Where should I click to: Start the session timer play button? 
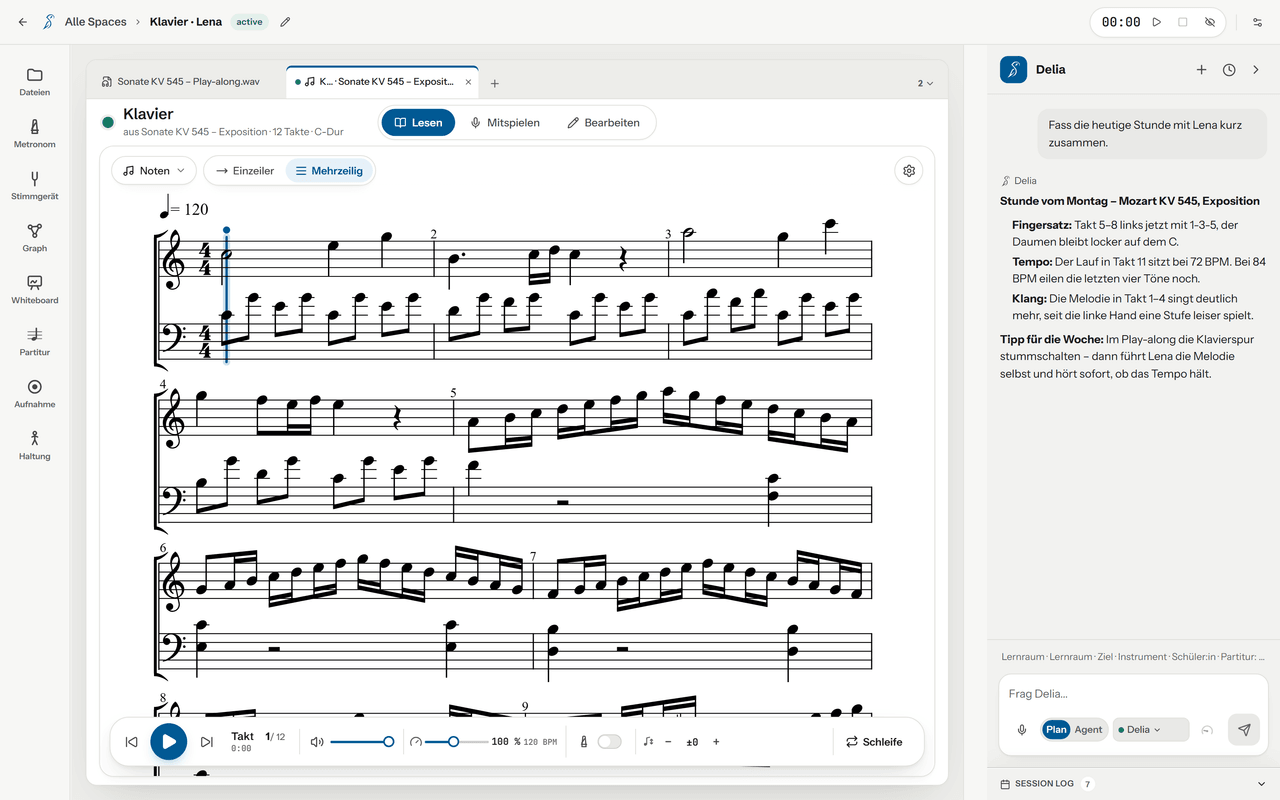[1157, 22]
